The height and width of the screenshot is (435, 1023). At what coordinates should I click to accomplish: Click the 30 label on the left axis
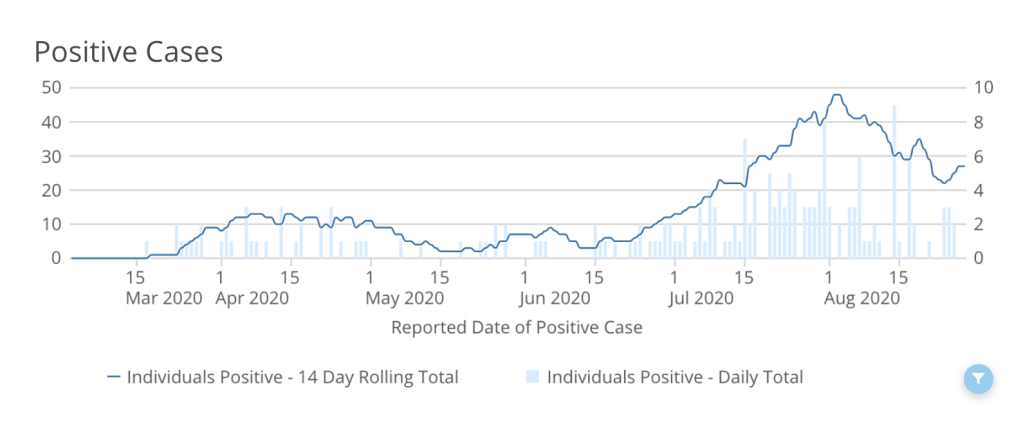click(51, 156)
